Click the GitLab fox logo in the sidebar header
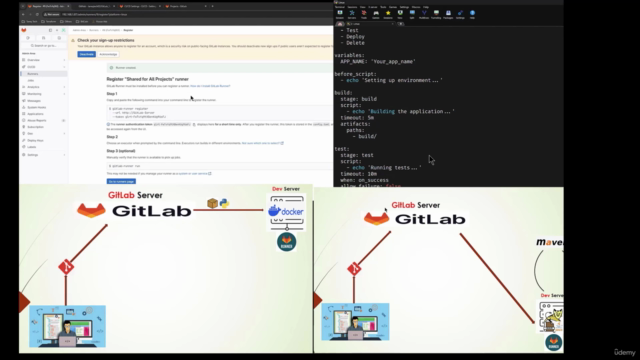The height and width of the screenshot is (360, 640). tap(24, 30)
